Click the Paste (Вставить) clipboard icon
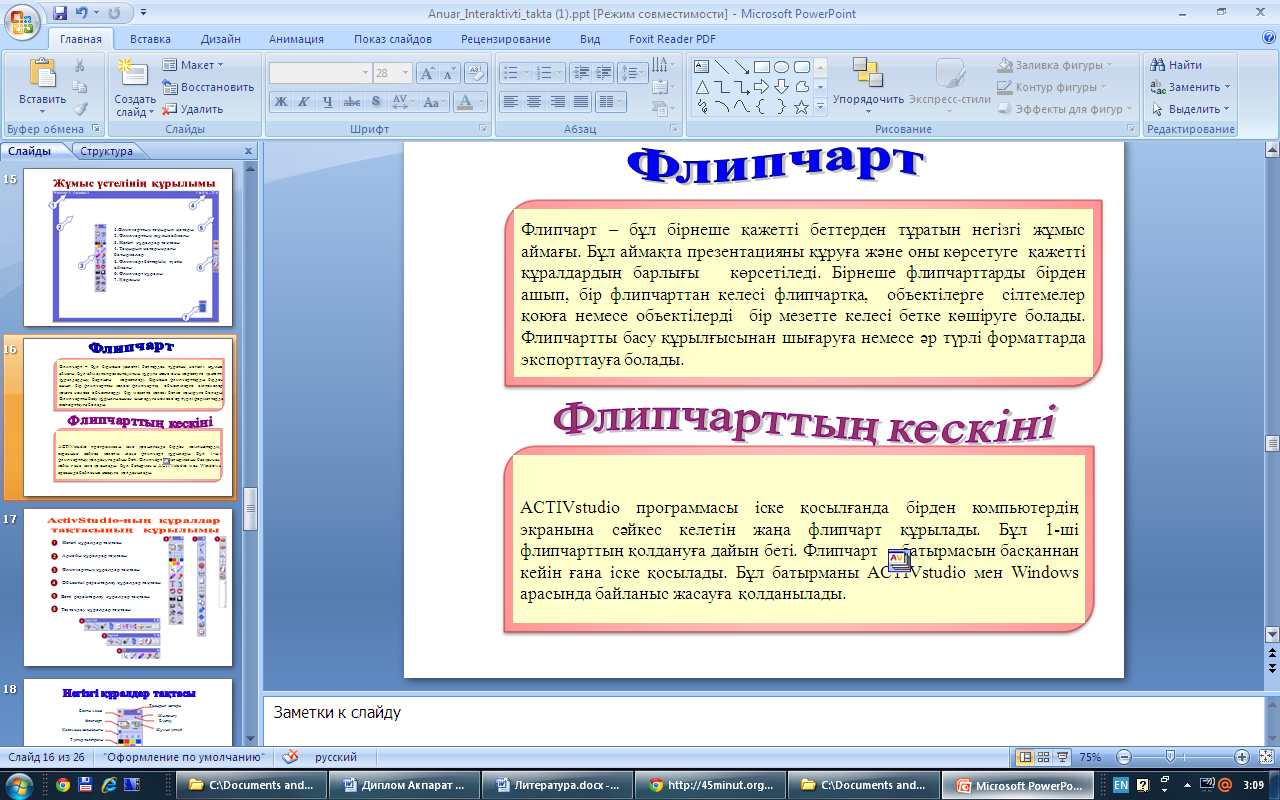Viewport: 1280px width, 800px height. pos(42,74)
